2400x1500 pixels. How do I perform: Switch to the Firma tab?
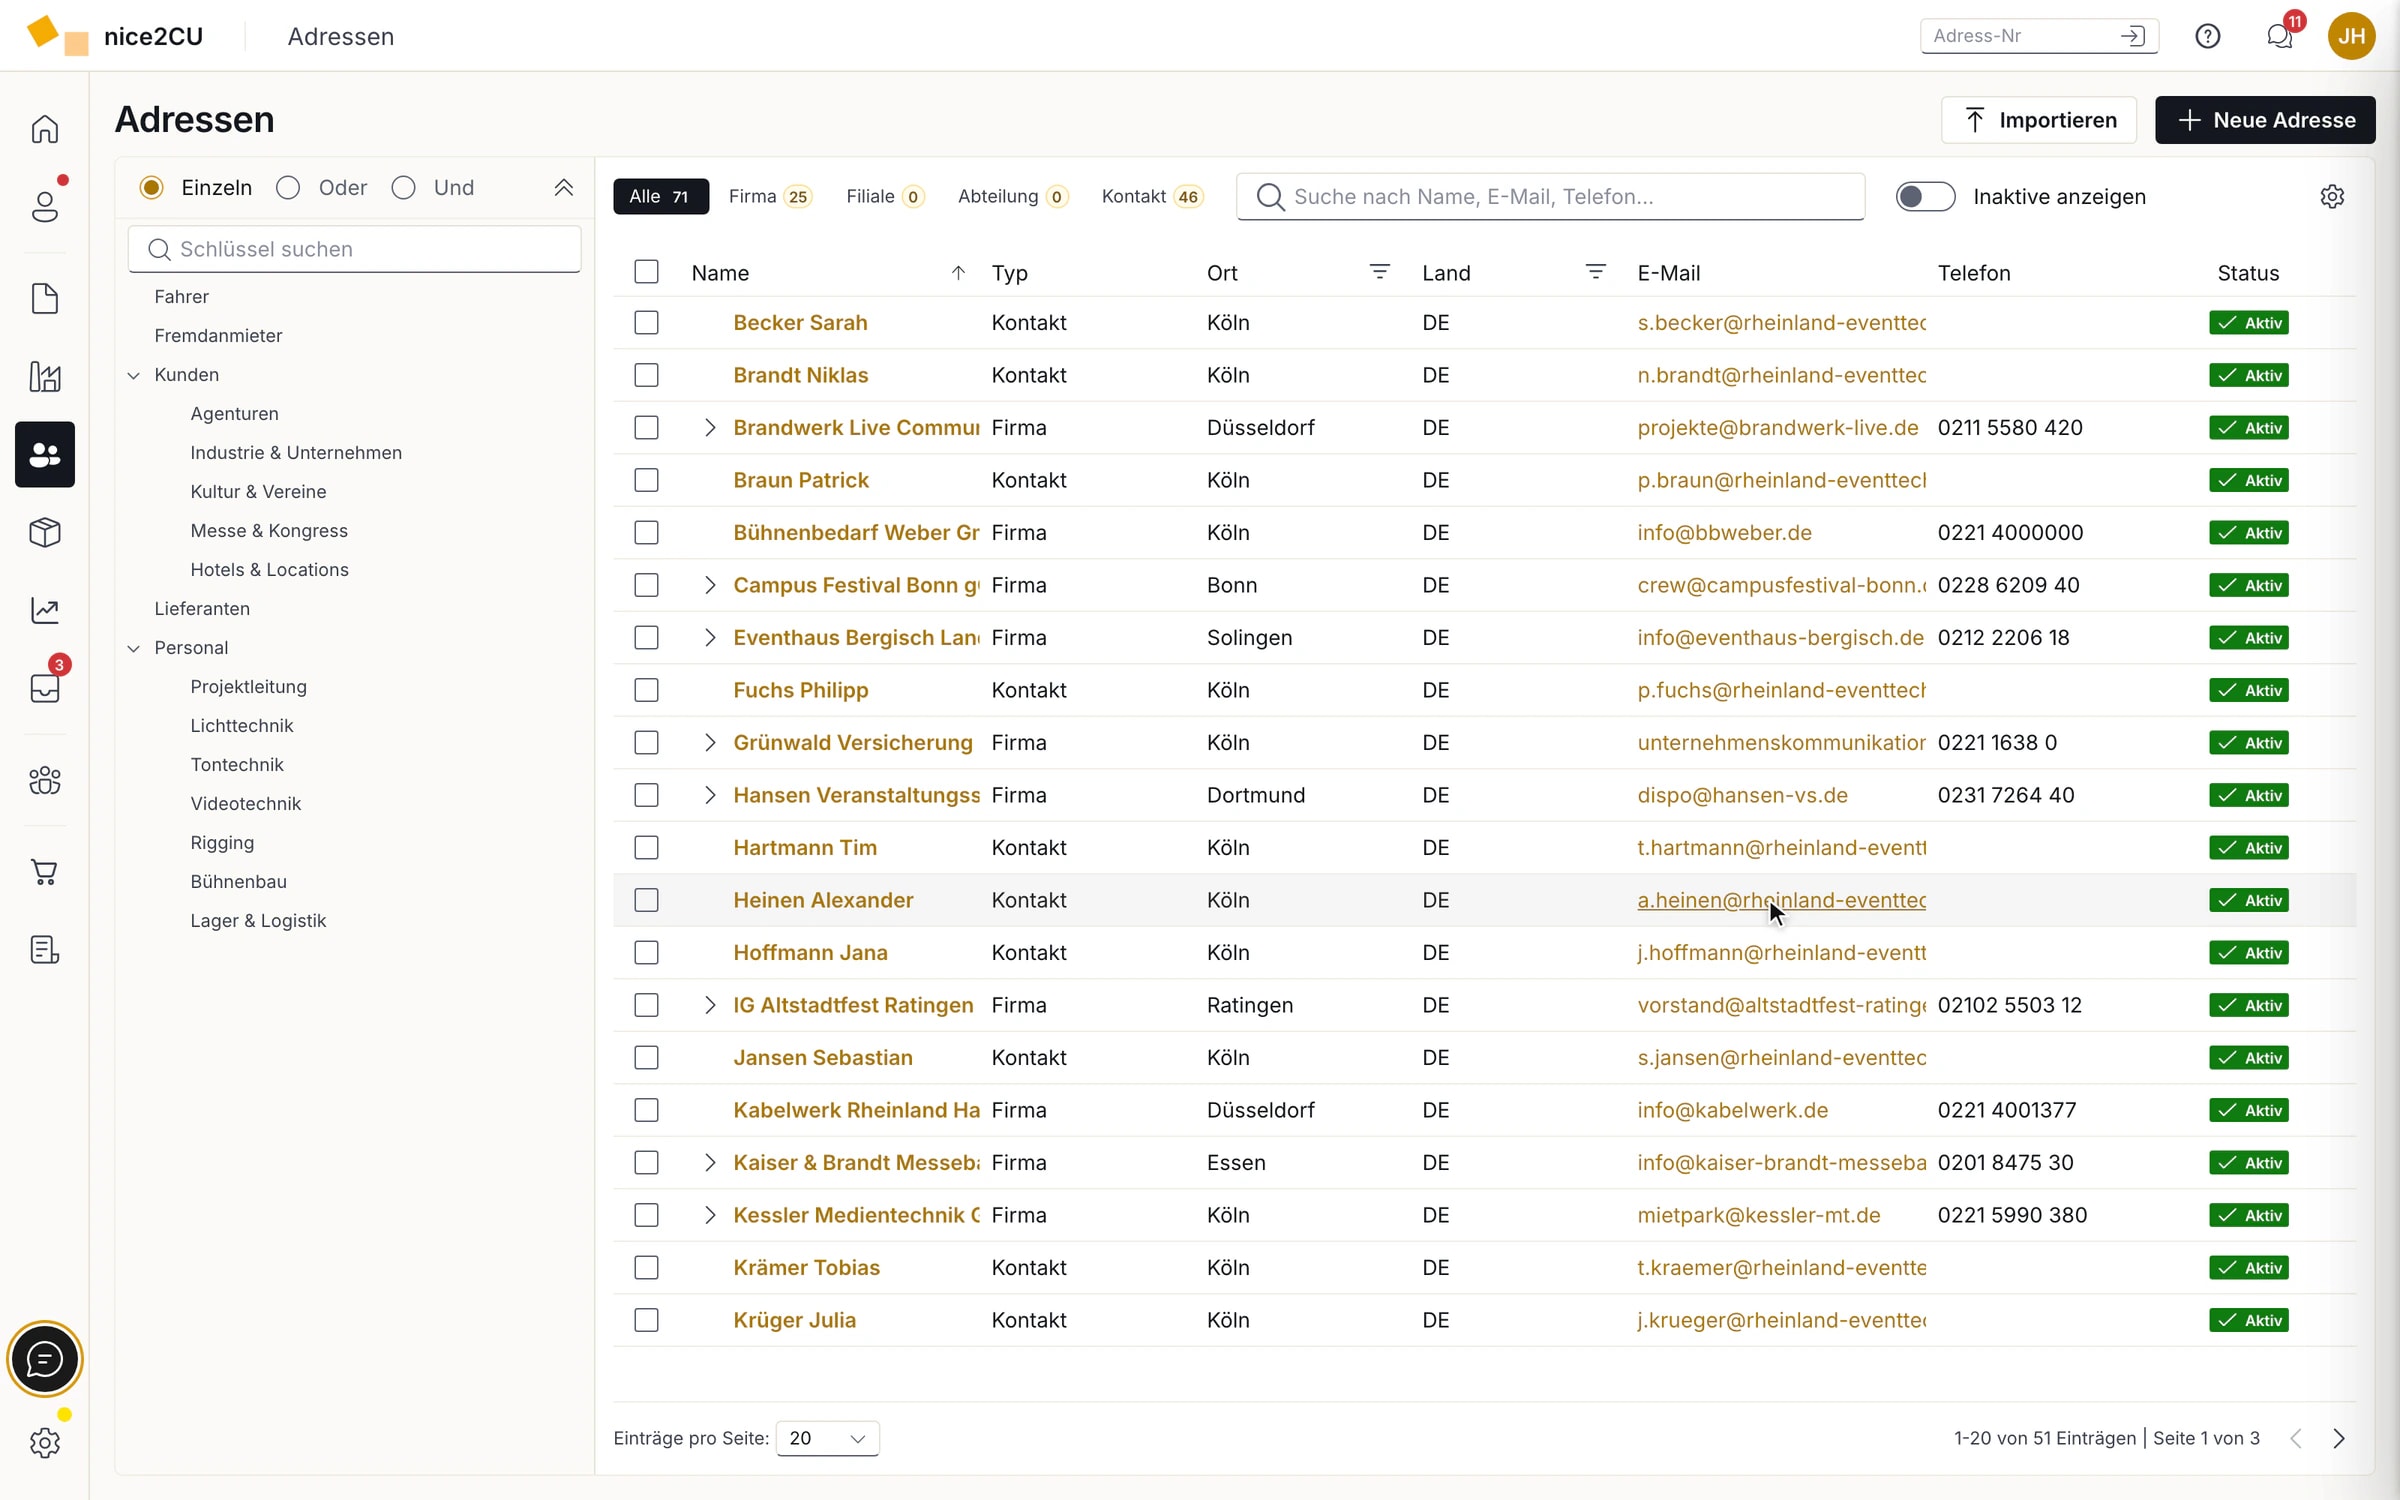(x=769, y=196)
